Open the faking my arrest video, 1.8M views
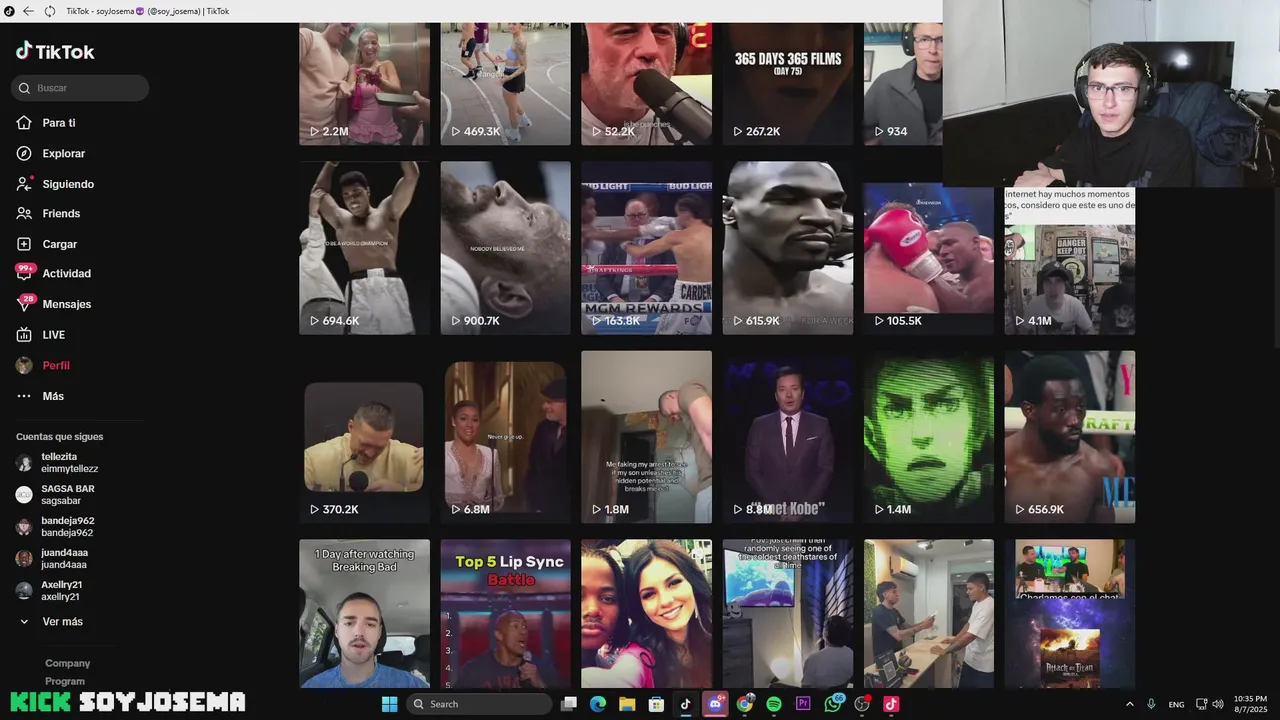 pyautogui.click(x=646, y=437)
